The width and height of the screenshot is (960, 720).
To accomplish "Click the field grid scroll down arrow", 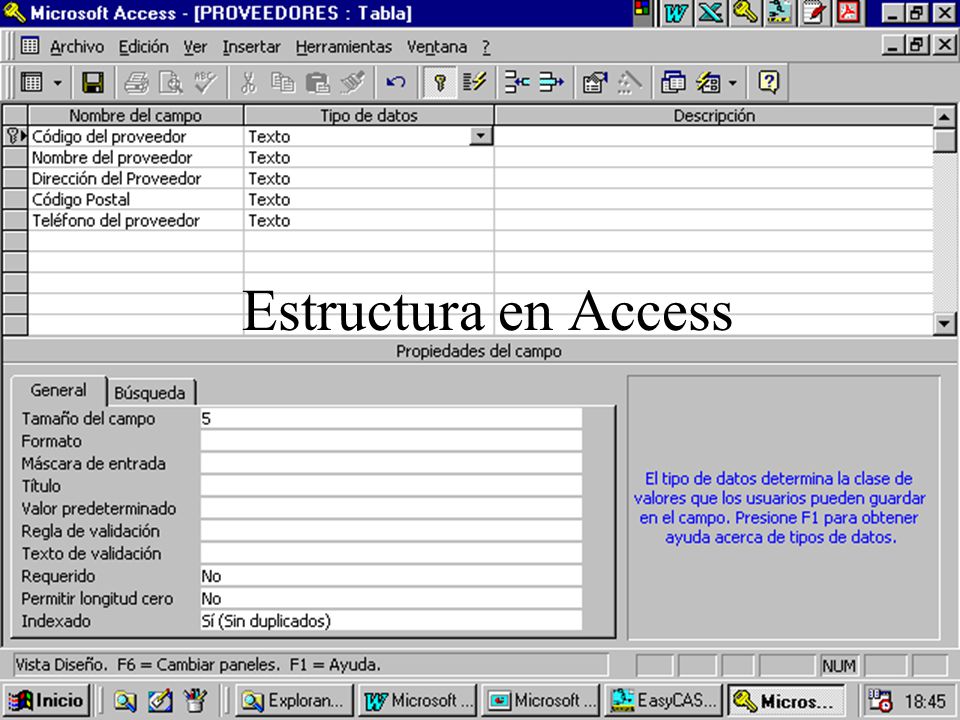I will pos(944,324).
